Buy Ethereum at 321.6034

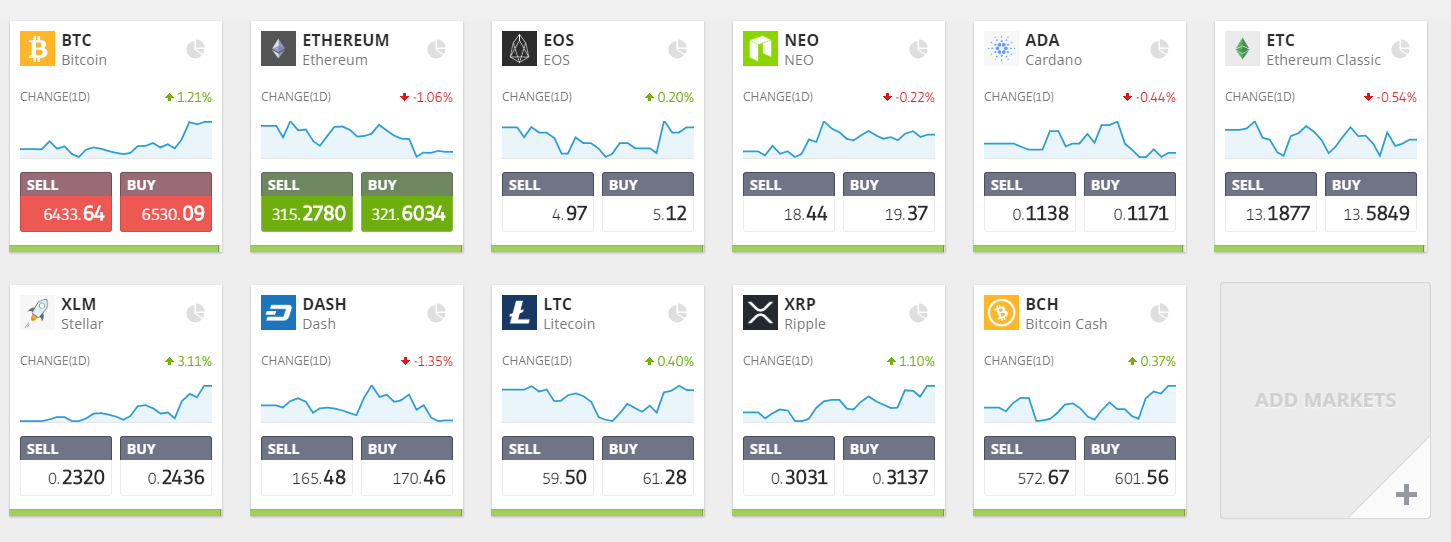(x=407, y=202)
